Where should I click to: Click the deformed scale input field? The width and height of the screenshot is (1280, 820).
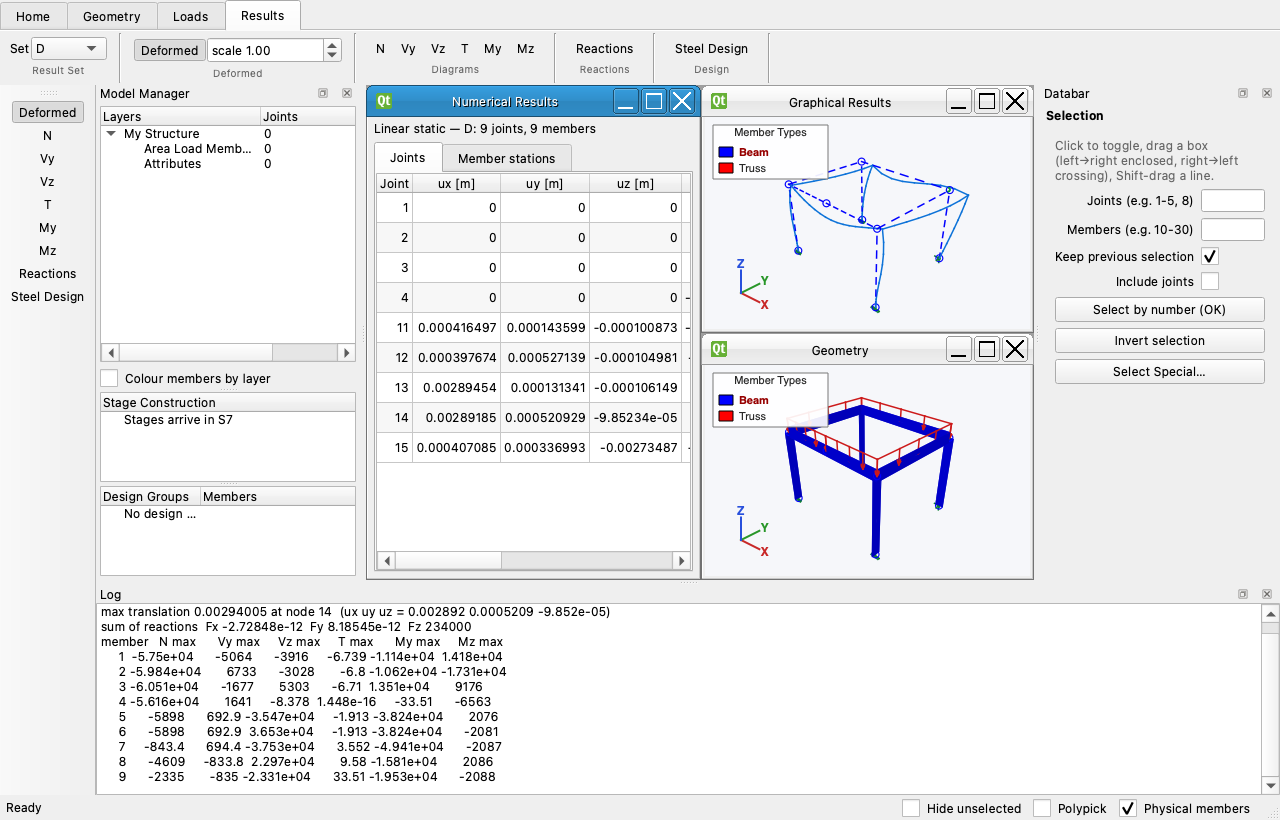pyautogui.click(x=266, y=50)
